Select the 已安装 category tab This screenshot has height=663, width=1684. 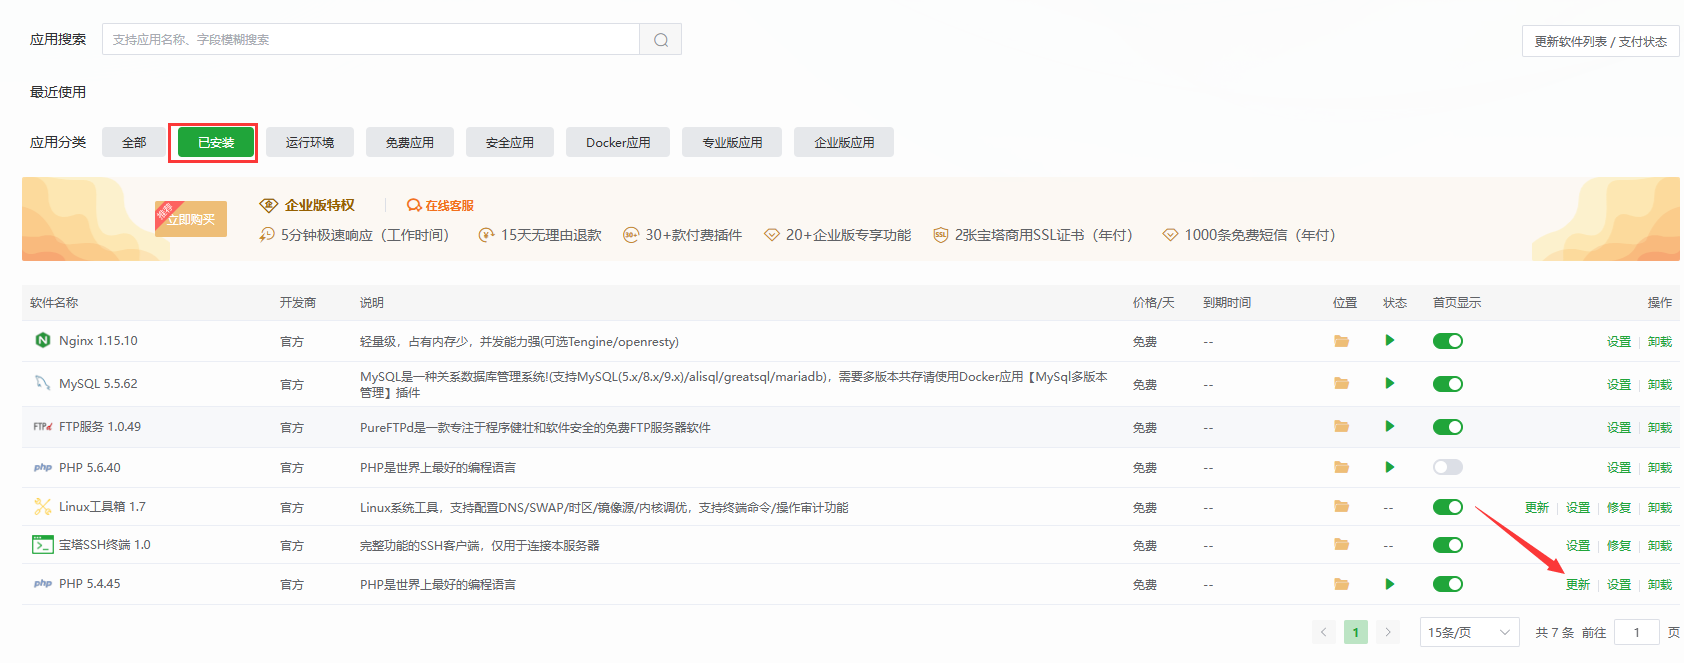[x=216, y=142]
